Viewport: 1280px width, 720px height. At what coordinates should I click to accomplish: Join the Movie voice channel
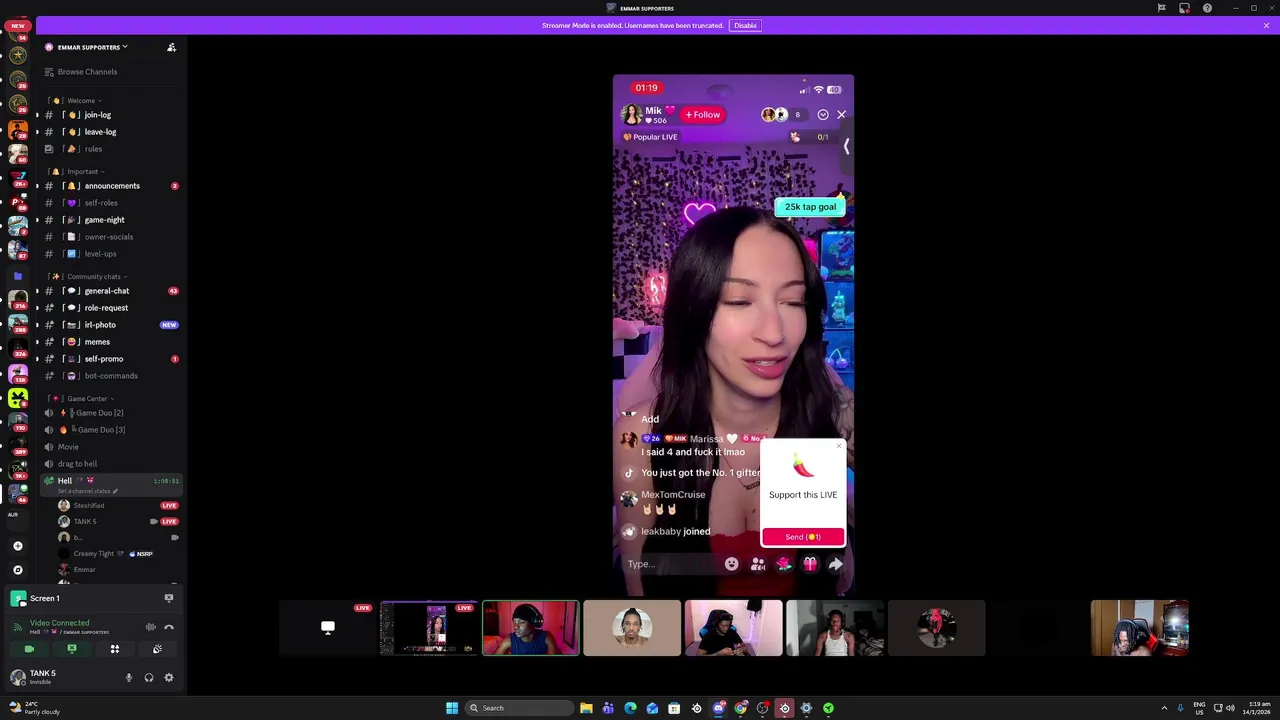(x=110, y=447)
